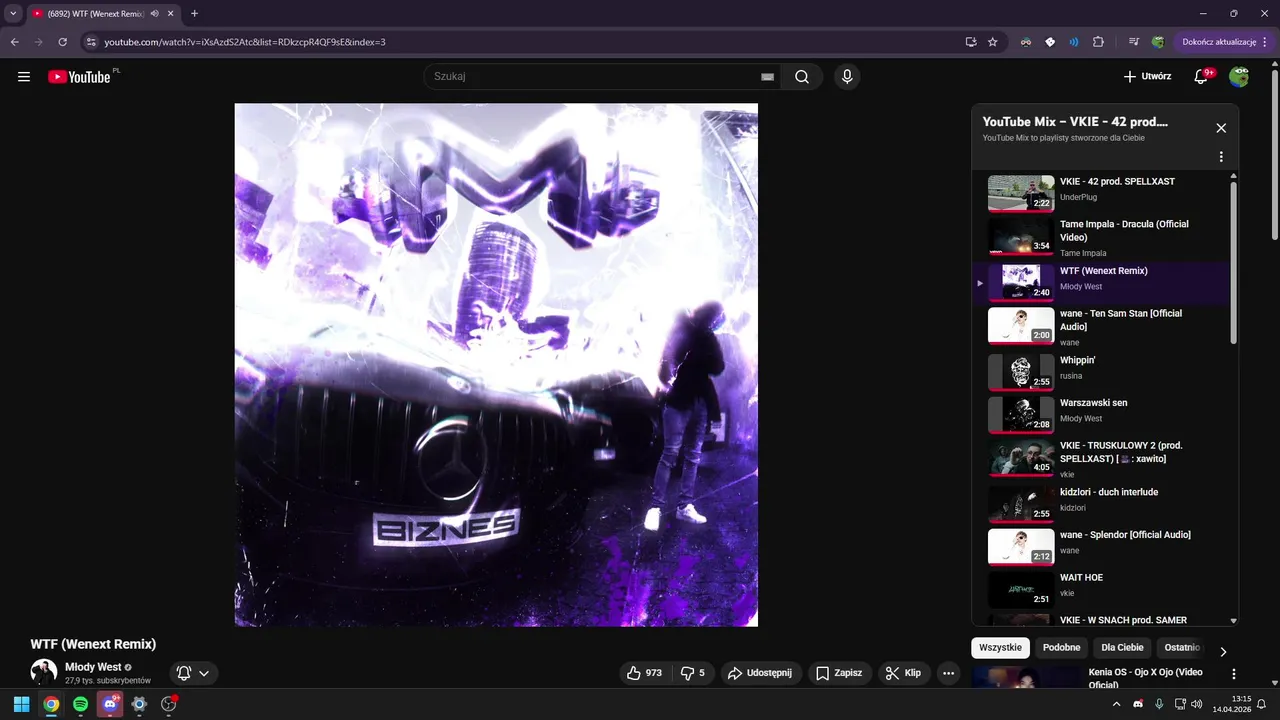The width and height of the screenshot is (1280, 720).
Task: Show hidden system tray icons chevron
Action: 1116,704
